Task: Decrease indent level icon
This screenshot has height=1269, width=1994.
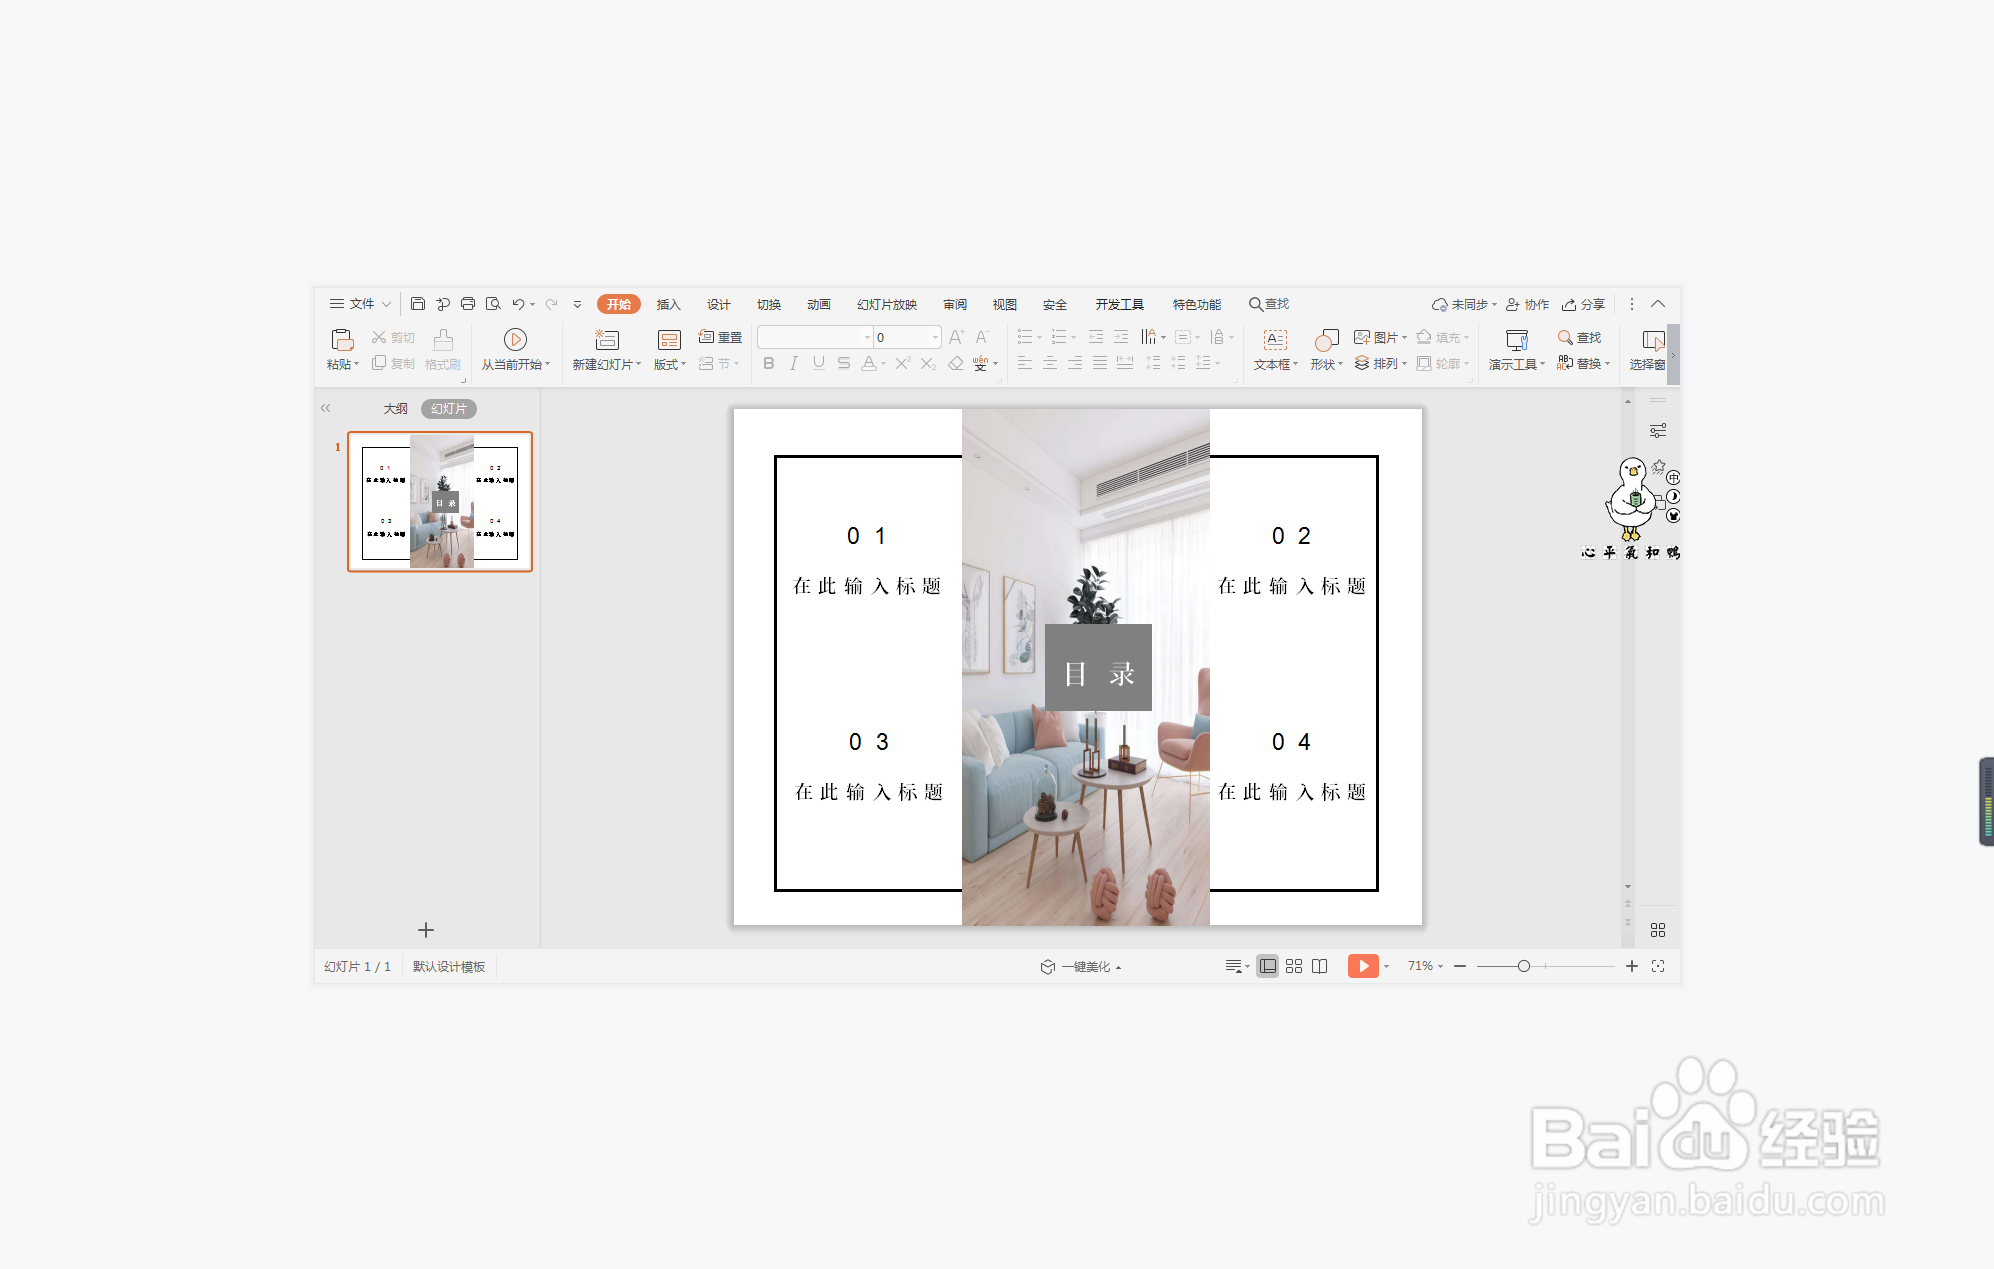Action: coord(1096,337)
